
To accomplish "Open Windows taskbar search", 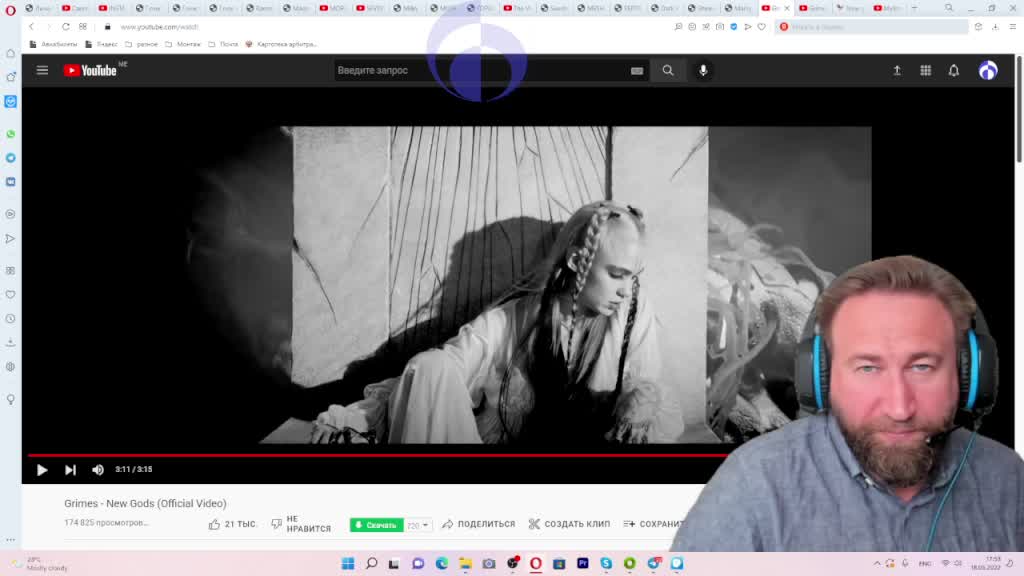I will 372,564.
